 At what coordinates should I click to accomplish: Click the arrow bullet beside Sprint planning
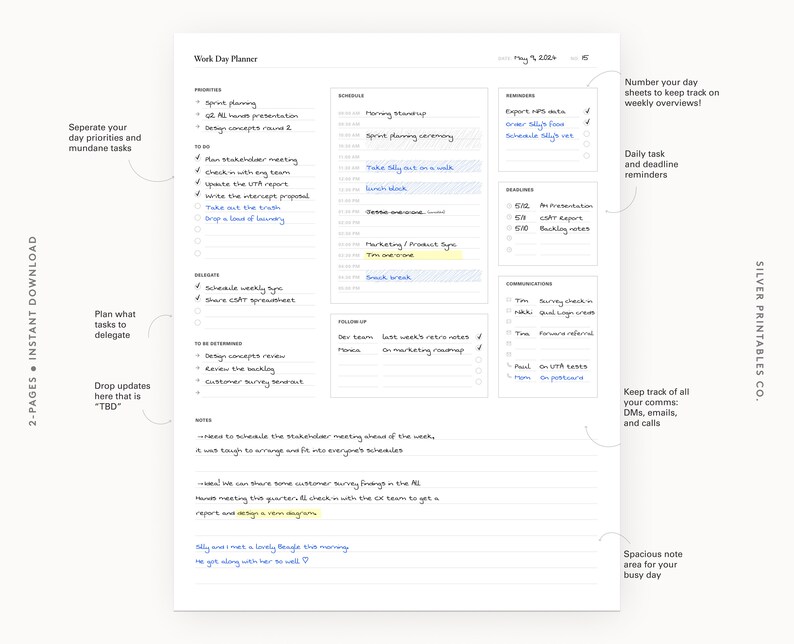[197, 102]
